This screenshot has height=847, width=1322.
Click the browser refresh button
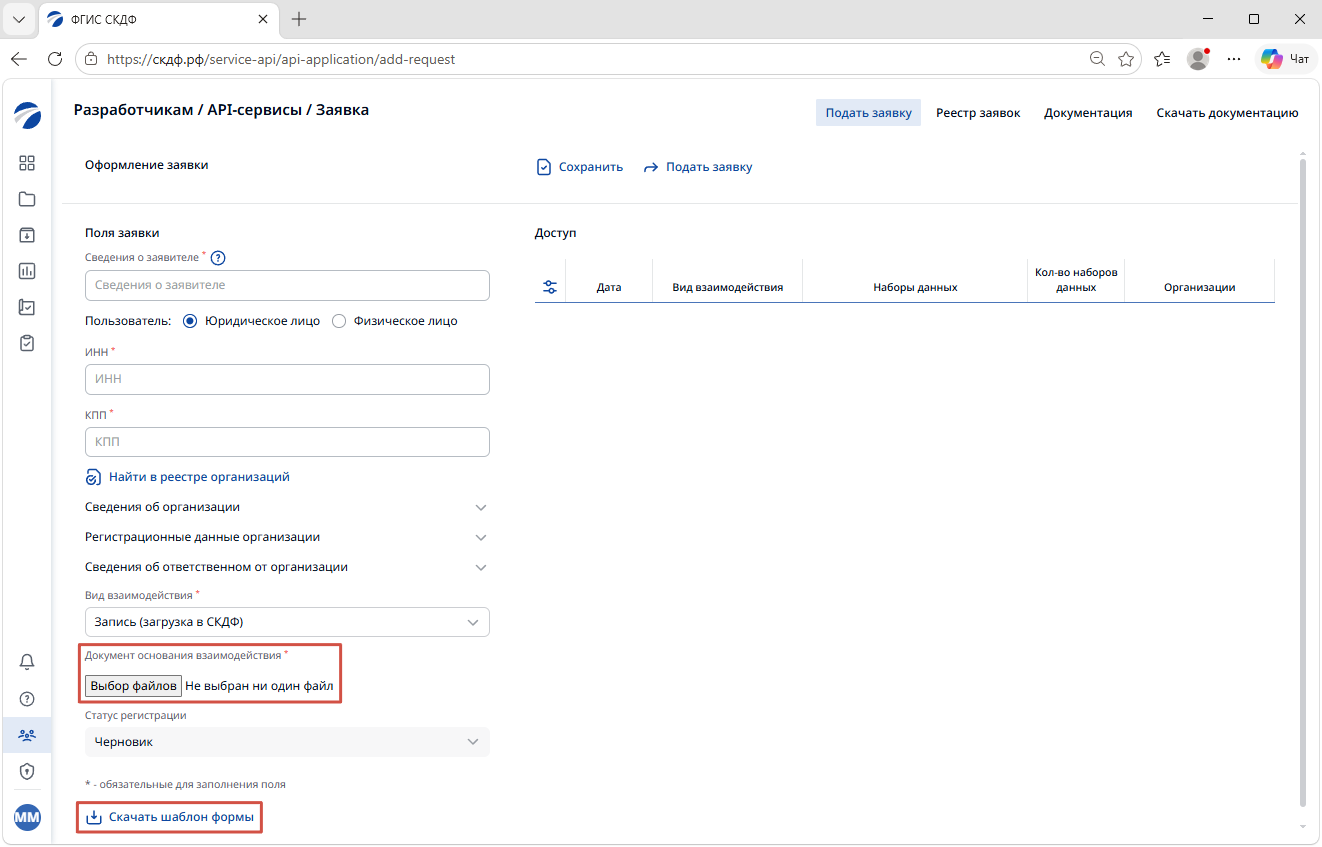pos(55,59)
